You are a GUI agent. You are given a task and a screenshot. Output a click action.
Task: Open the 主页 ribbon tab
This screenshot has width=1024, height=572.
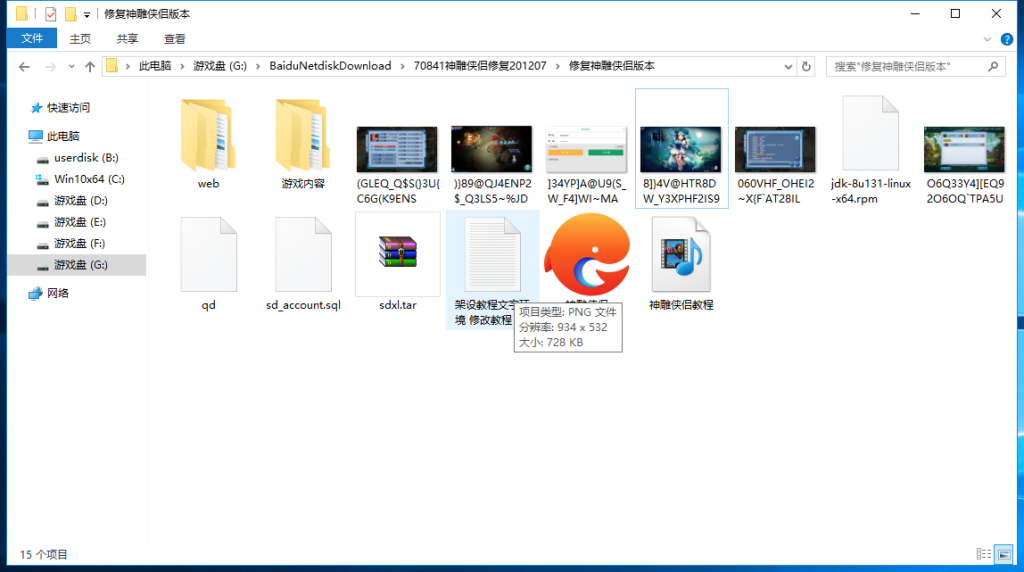pyautogui.click(x=80, y=39)
